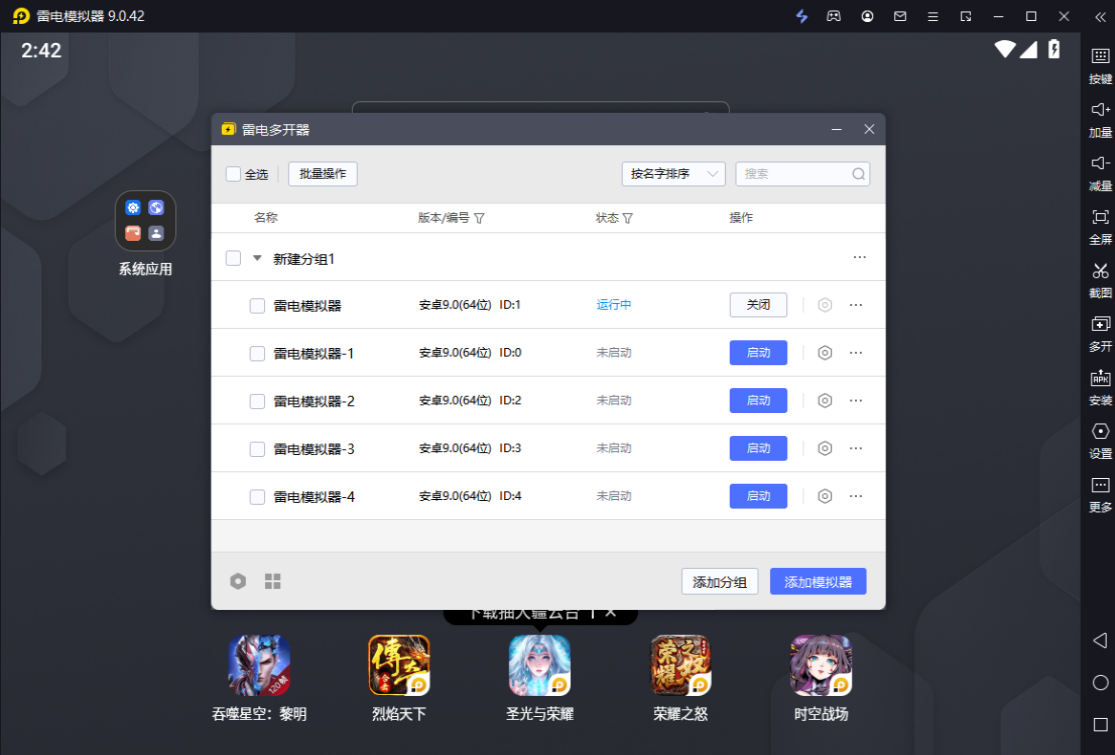The width and height of the screenshot is (1115, 755).
Task: Open 按键 keyboard mapping icon
Action: (1100, 57)
